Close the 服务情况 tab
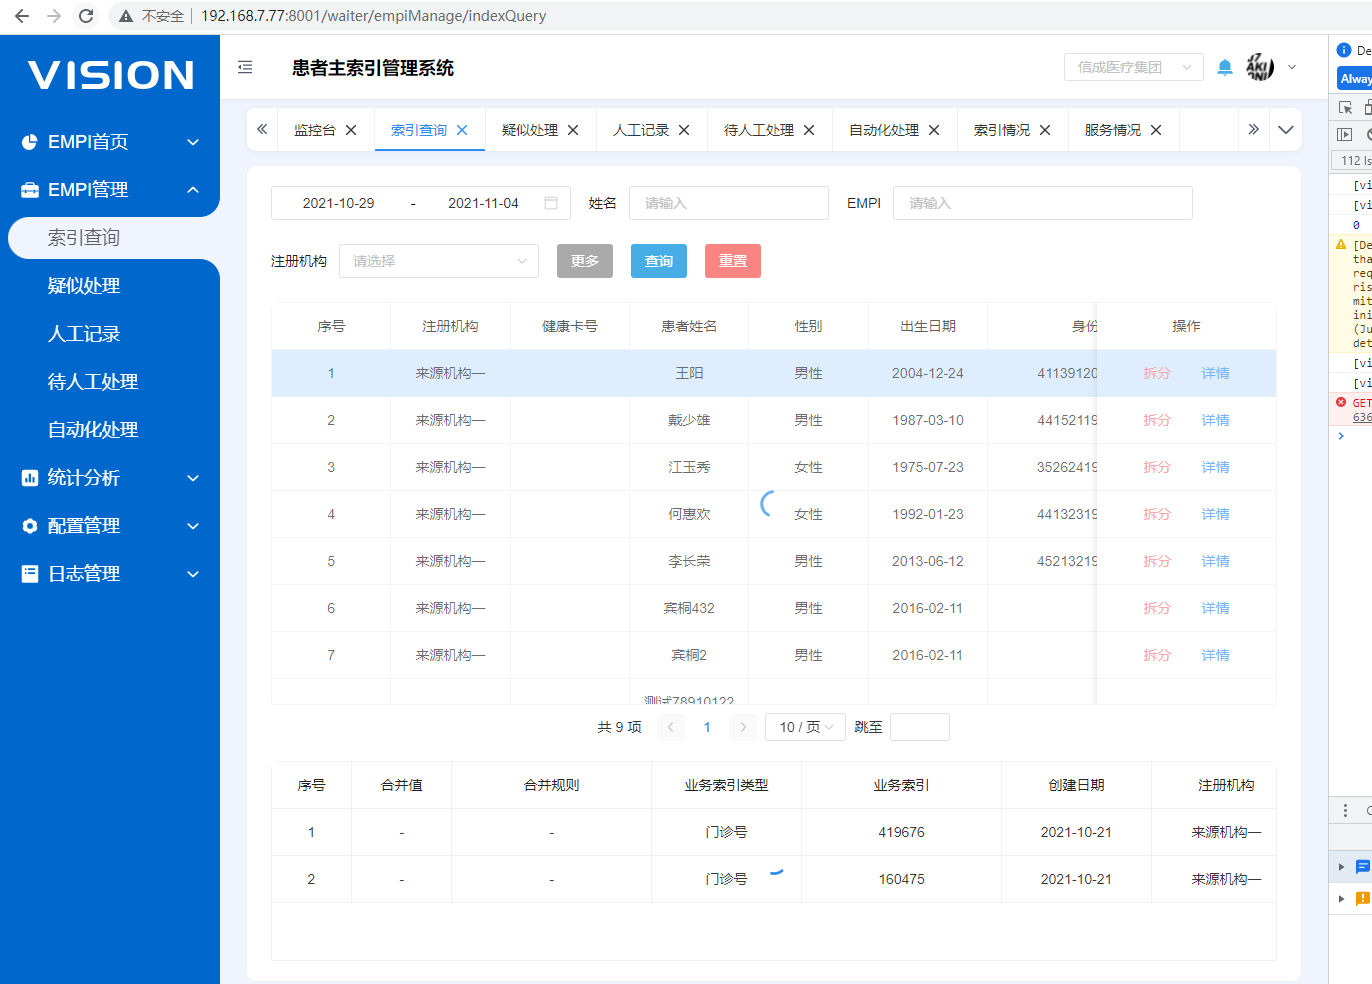This screenshot has width=1372, height=984. [x=1156, y=130]
